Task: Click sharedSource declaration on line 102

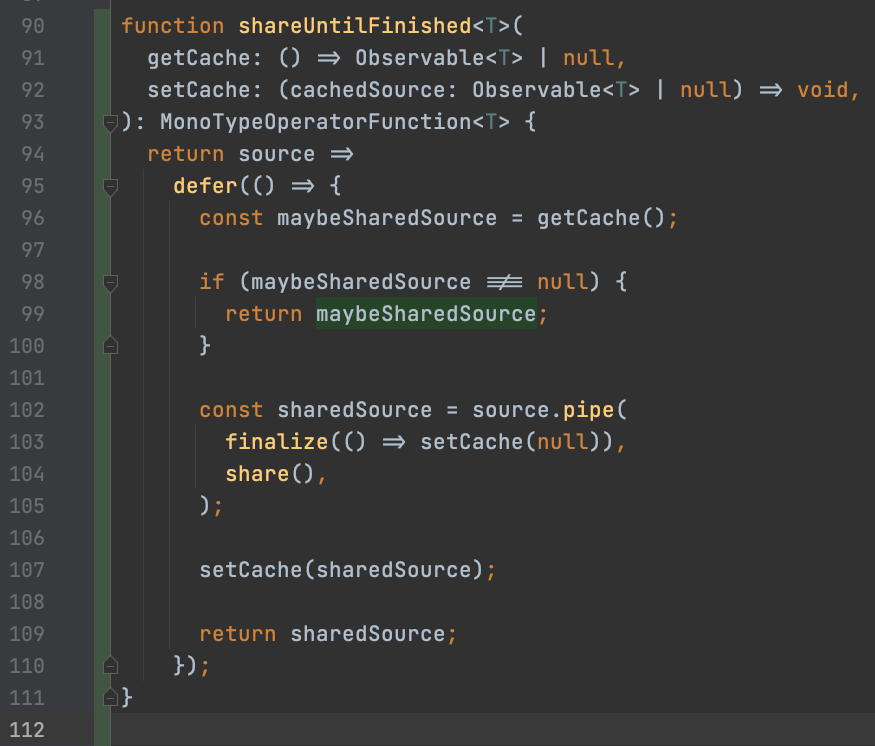Action: [x=354, y=410]
